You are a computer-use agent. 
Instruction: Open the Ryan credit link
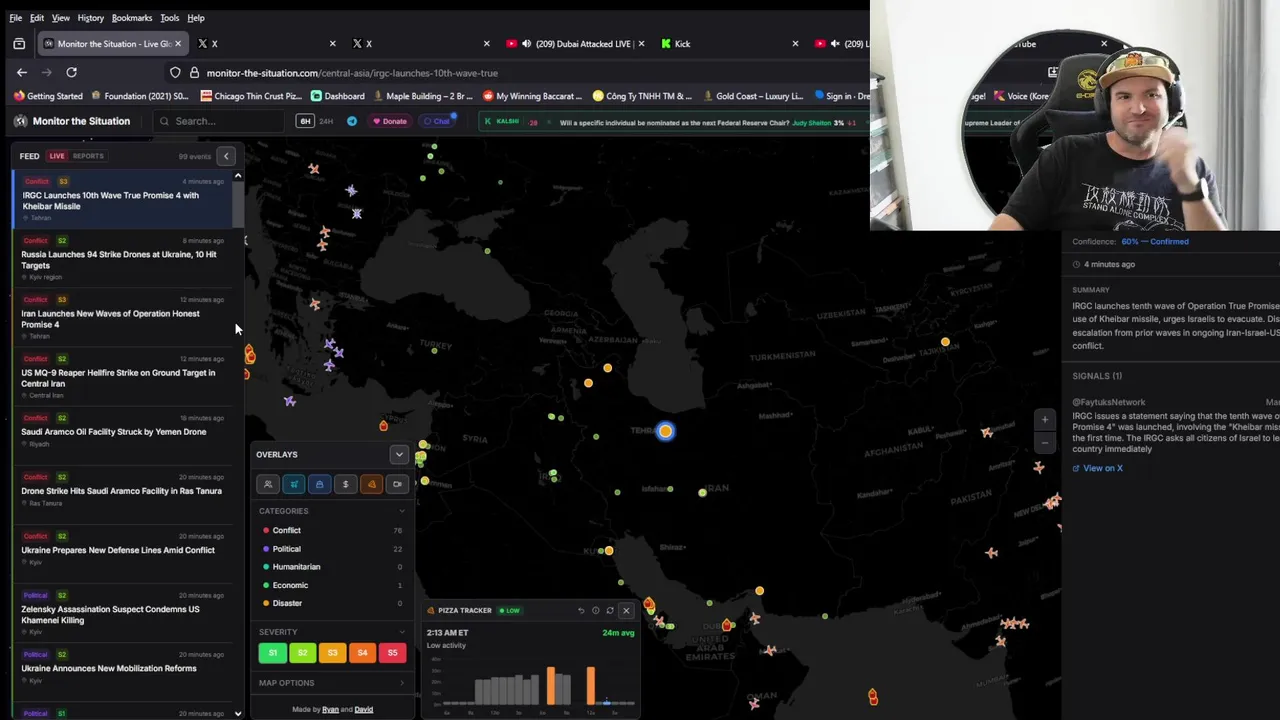coord(330,710)
